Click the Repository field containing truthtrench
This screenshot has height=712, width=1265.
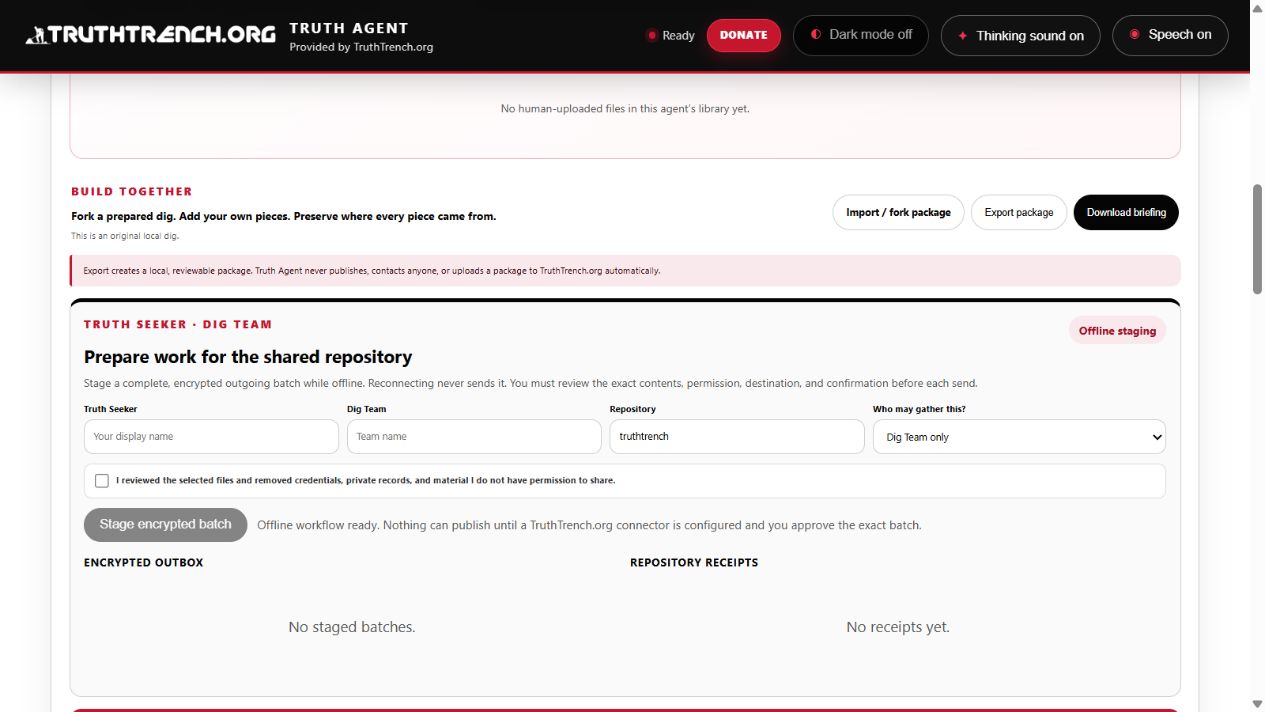click(x=737, y=437)
